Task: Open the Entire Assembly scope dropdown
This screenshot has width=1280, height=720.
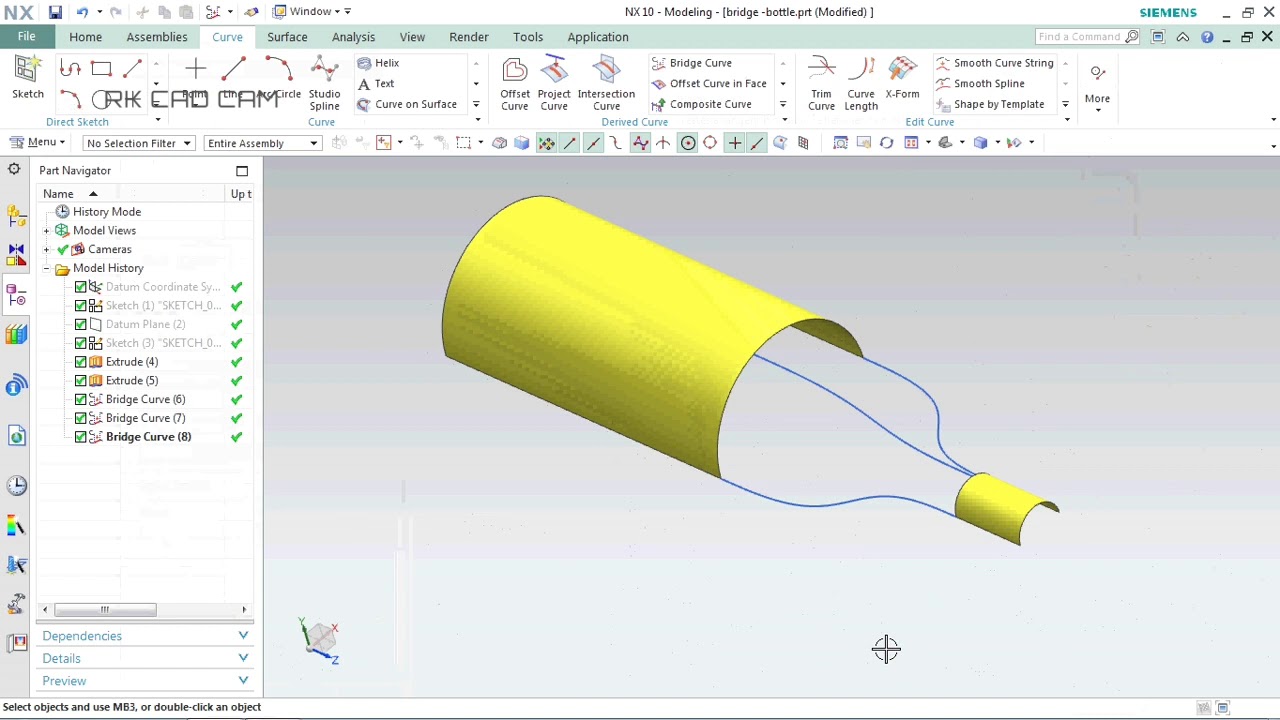Action: (262, 143)
